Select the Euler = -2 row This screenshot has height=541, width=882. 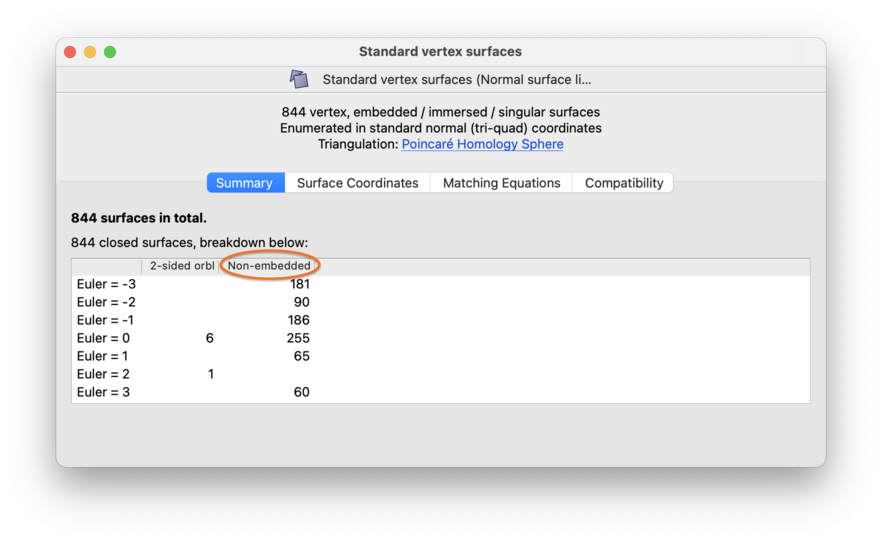[440, 302]
